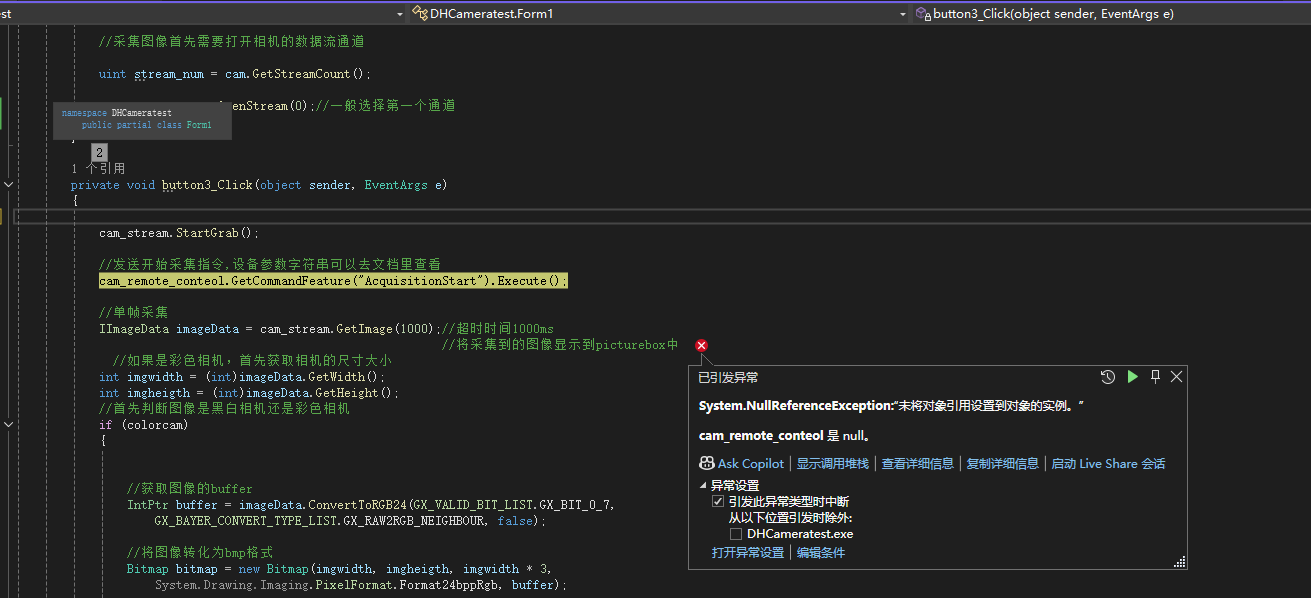Collapse the 异常设置 section
This screenshot has height=598, width=1311.
703,486
